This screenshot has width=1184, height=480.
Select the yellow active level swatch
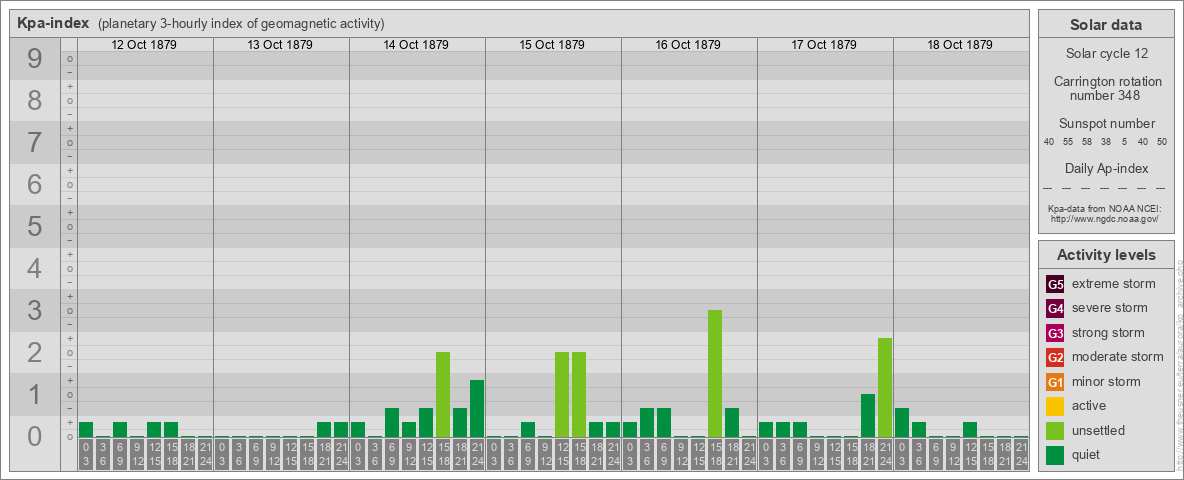click(x=1055, y=406)
